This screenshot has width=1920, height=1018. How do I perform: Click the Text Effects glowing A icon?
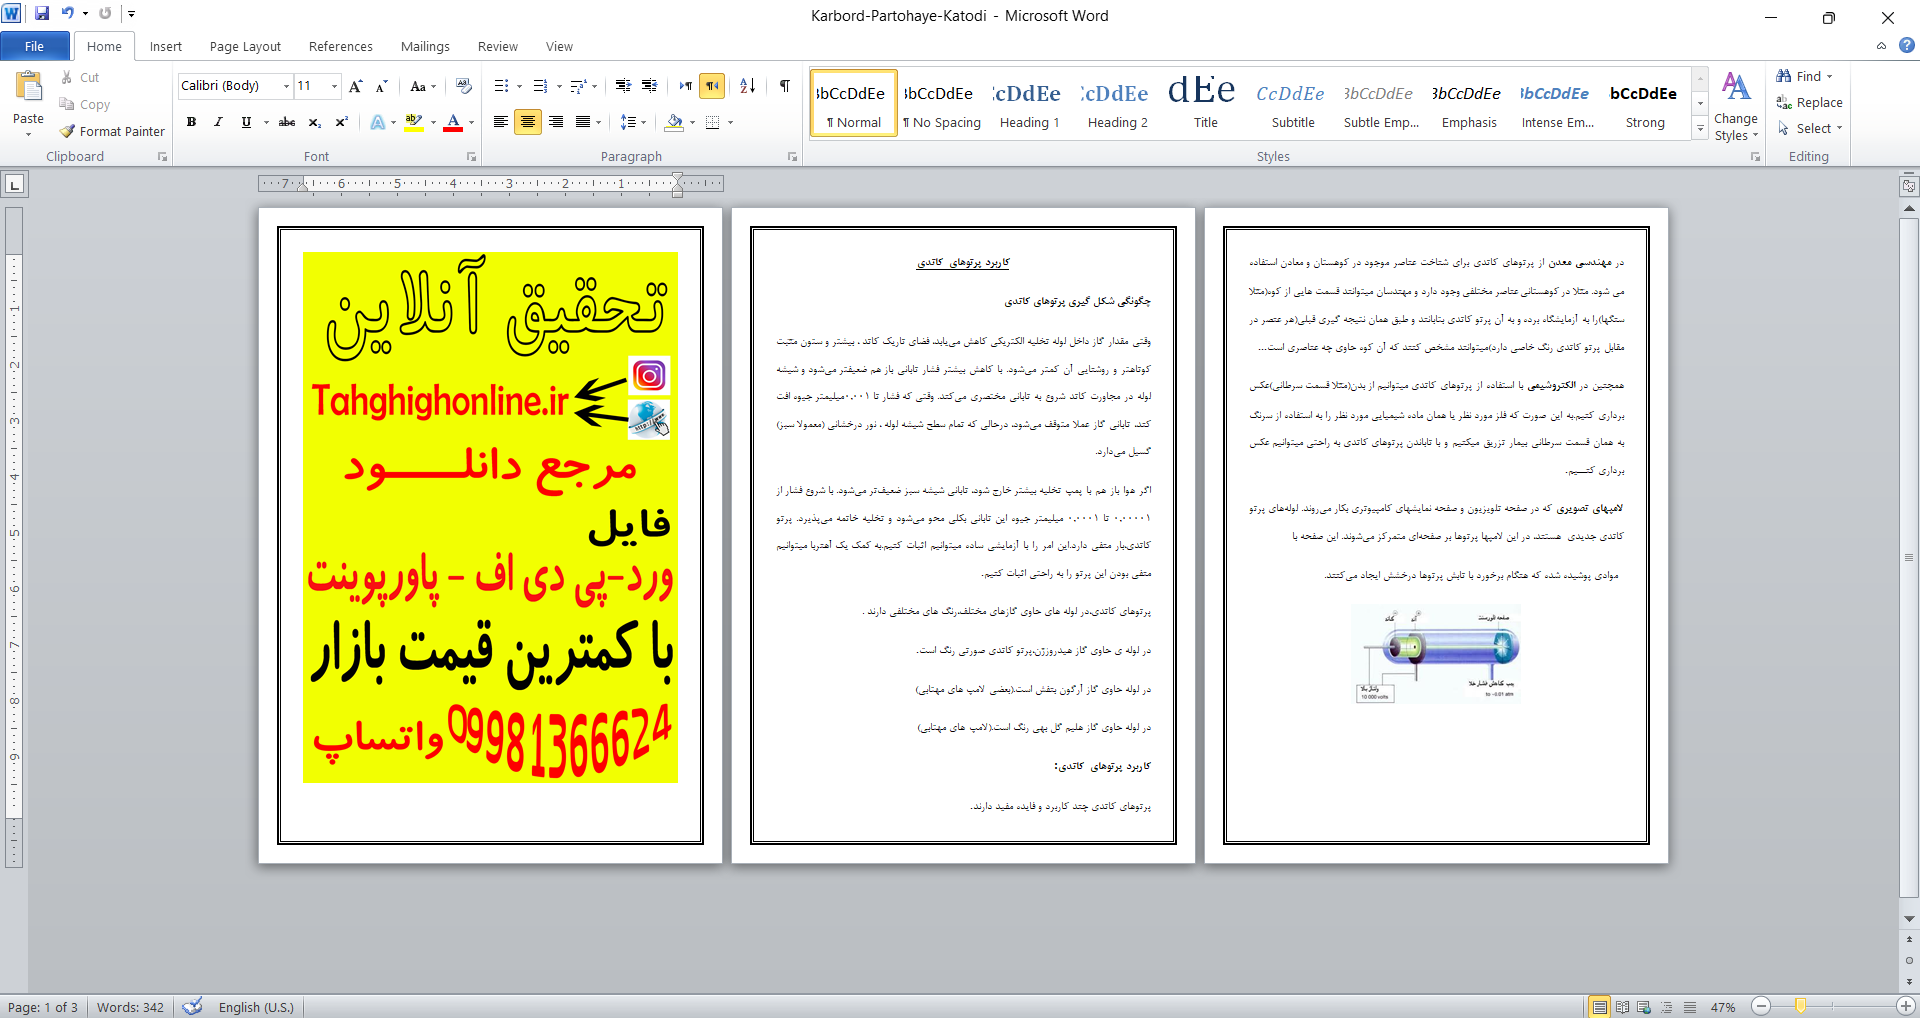tap(378, 122)
